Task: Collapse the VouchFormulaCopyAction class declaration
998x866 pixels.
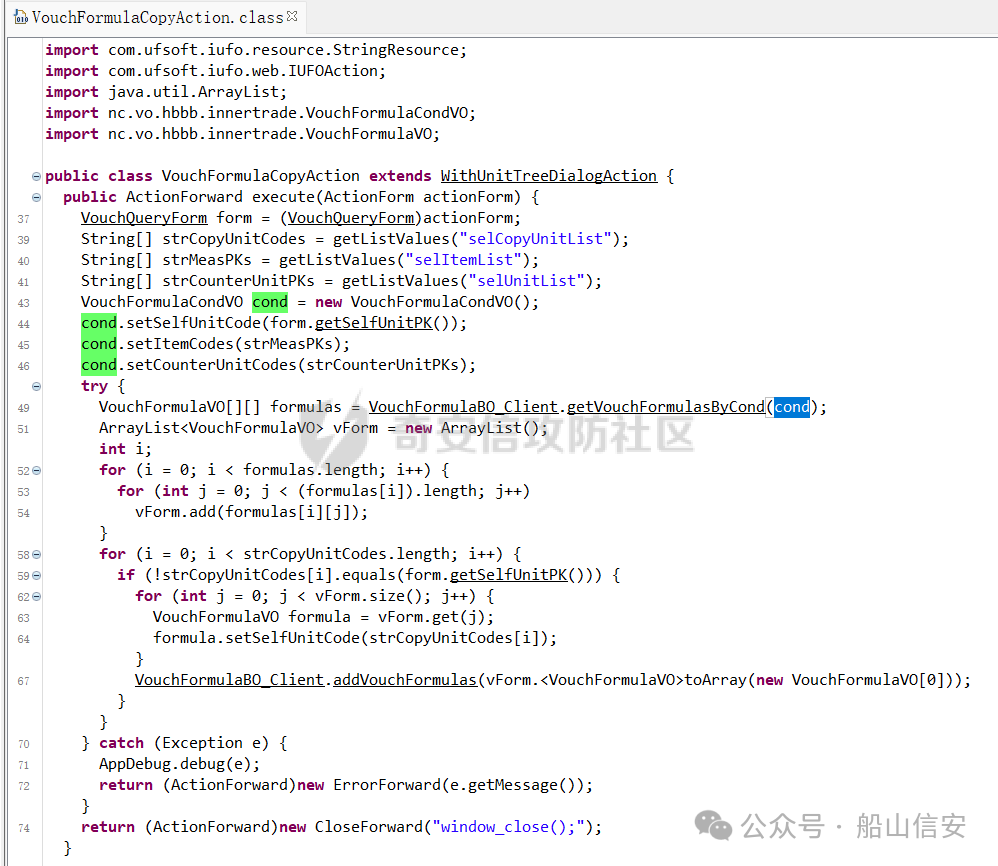Action: pos(37,176)
